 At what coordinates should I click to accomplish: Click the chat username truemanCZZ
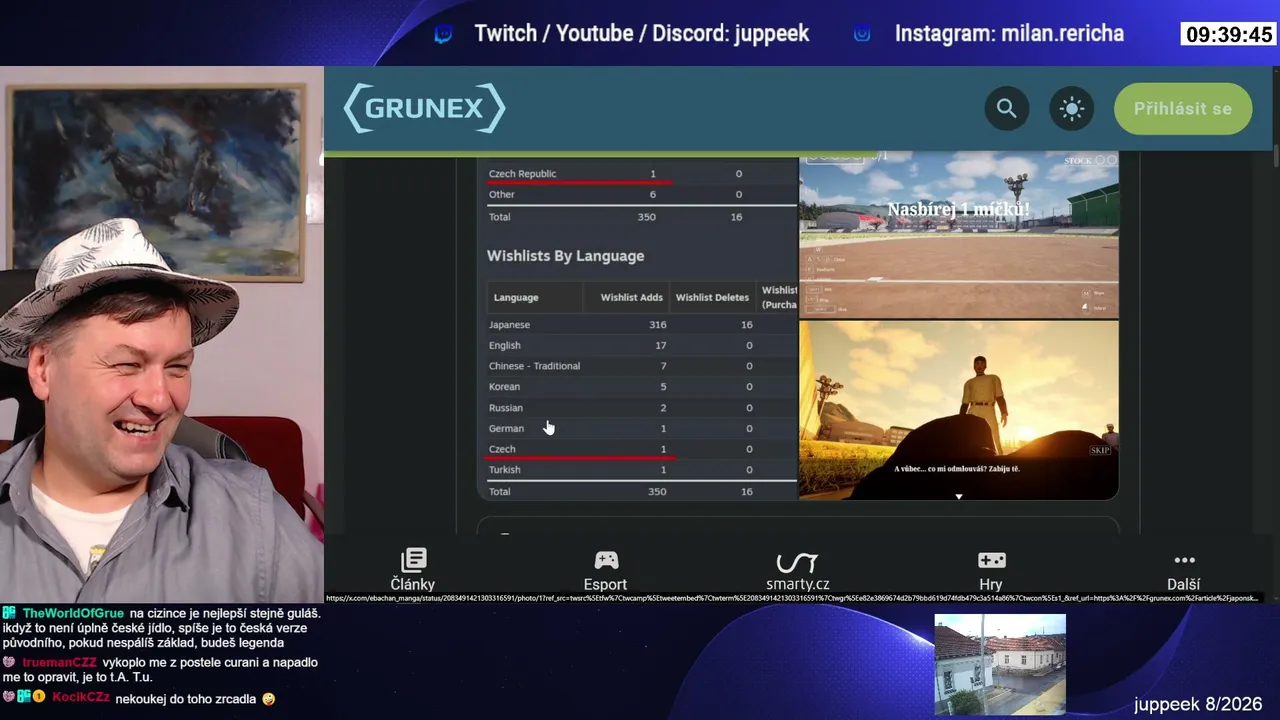(x=58, y=662)
